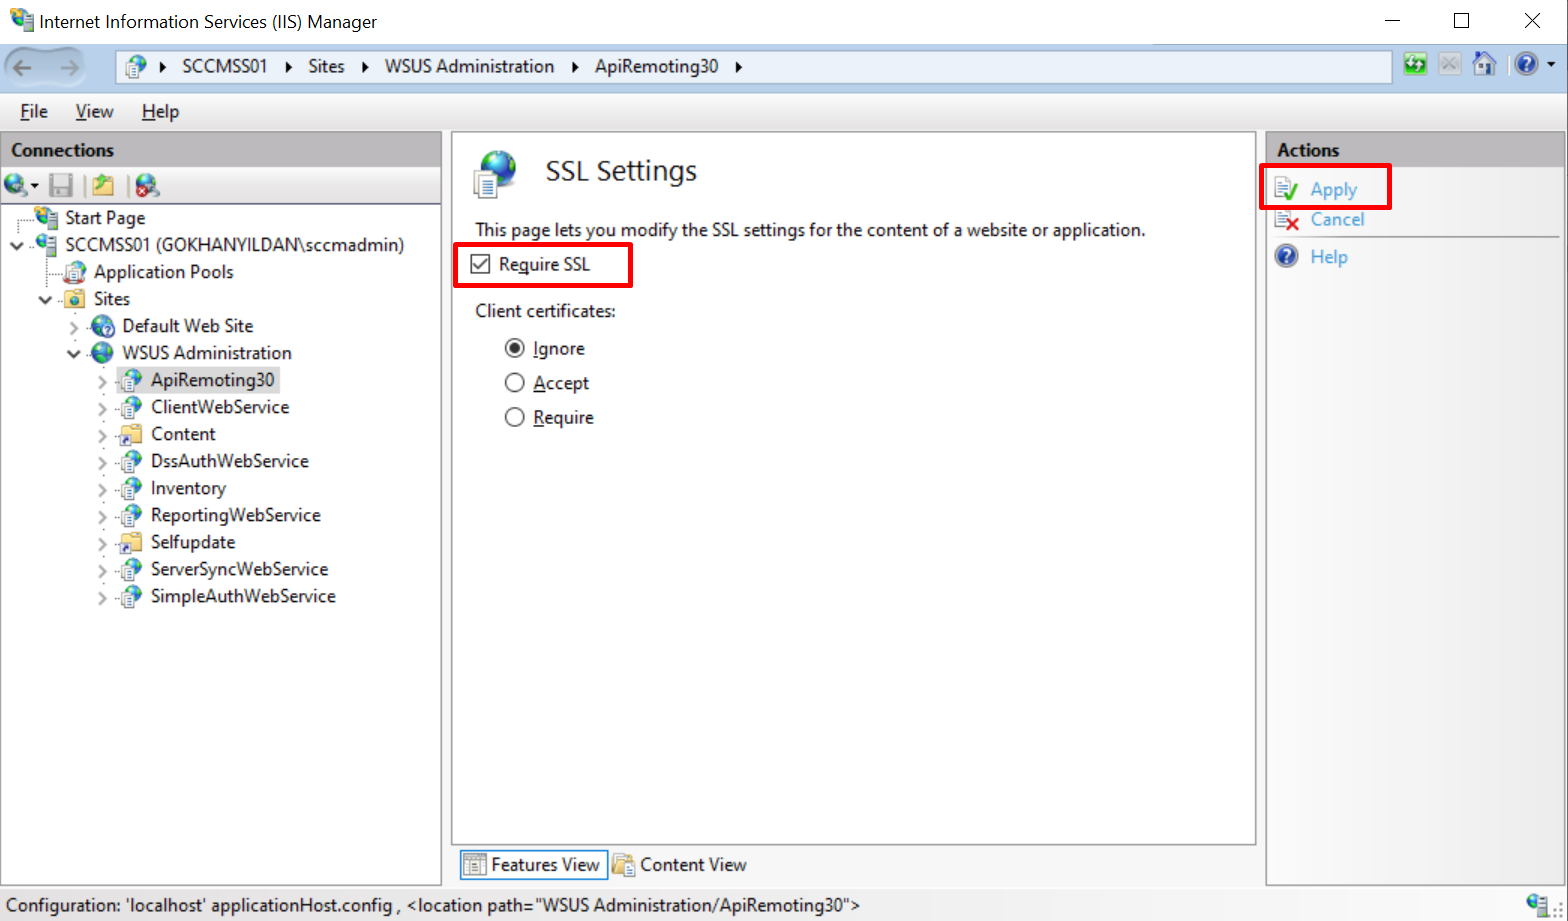Screen dimensions: 1568x921
Task: Click the Stop icon in the address bar
Action: click(1449, 65)
